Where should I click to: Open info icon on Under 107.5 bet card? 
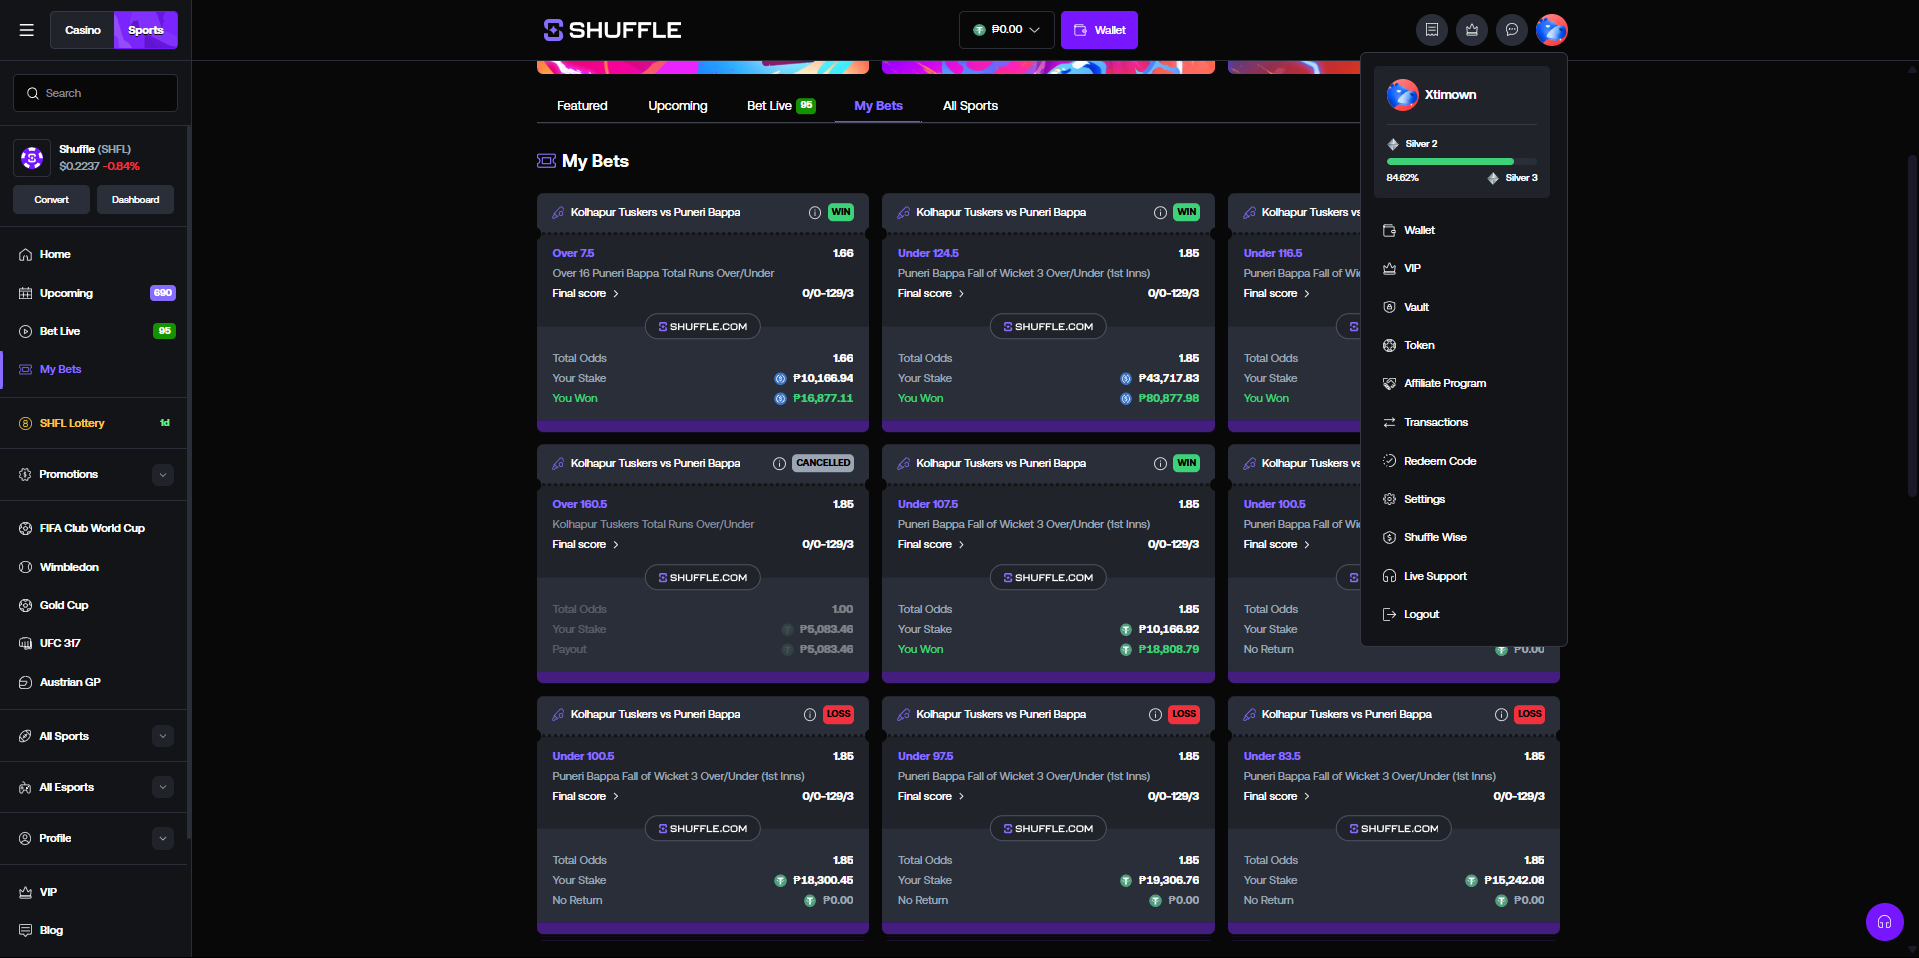(x=1160, y=463)
